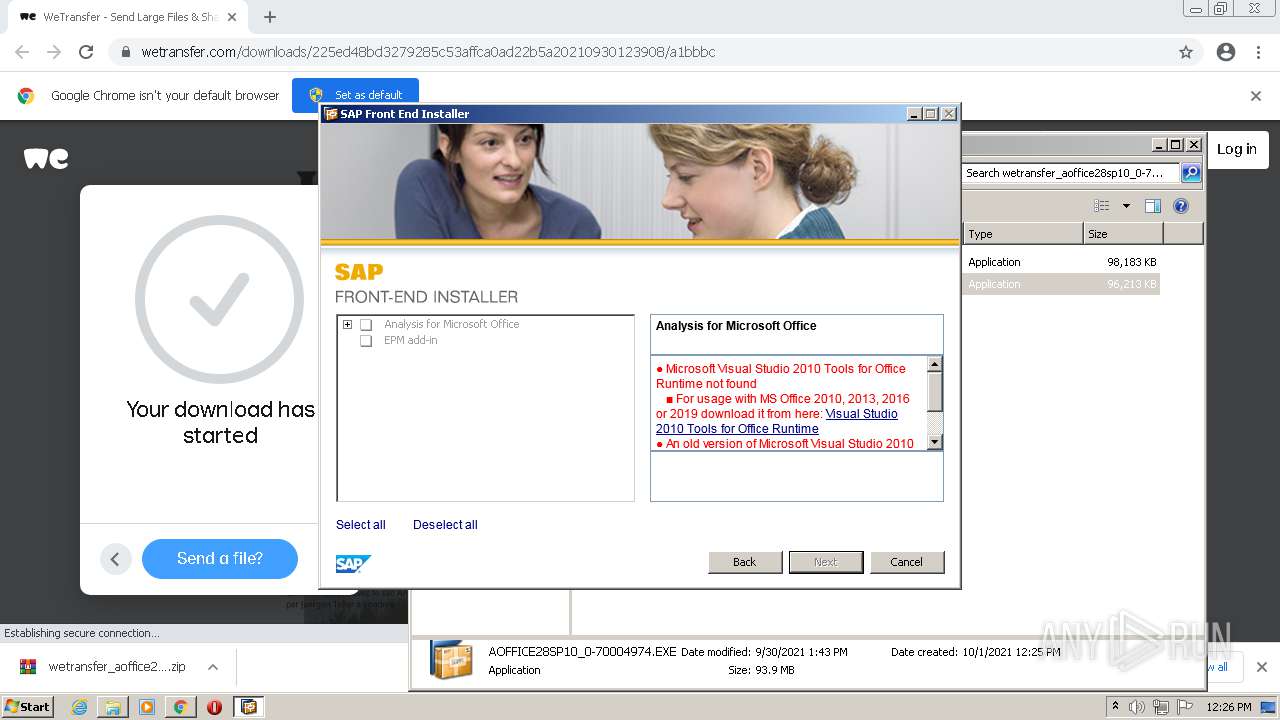Open the download item chevron menu
This screenshot has height=720, width=1280.
coord(213,667)
